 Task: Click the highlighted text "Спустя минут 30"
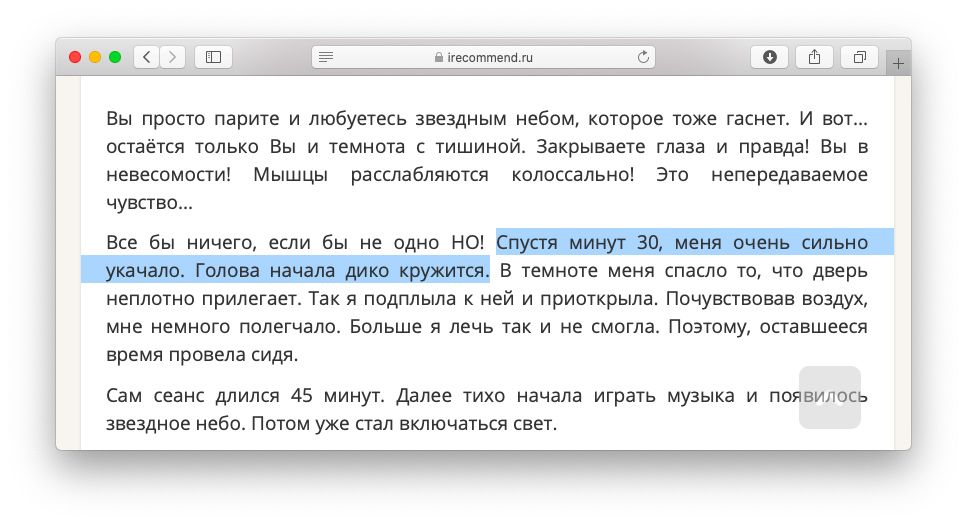tap(579, 242)
